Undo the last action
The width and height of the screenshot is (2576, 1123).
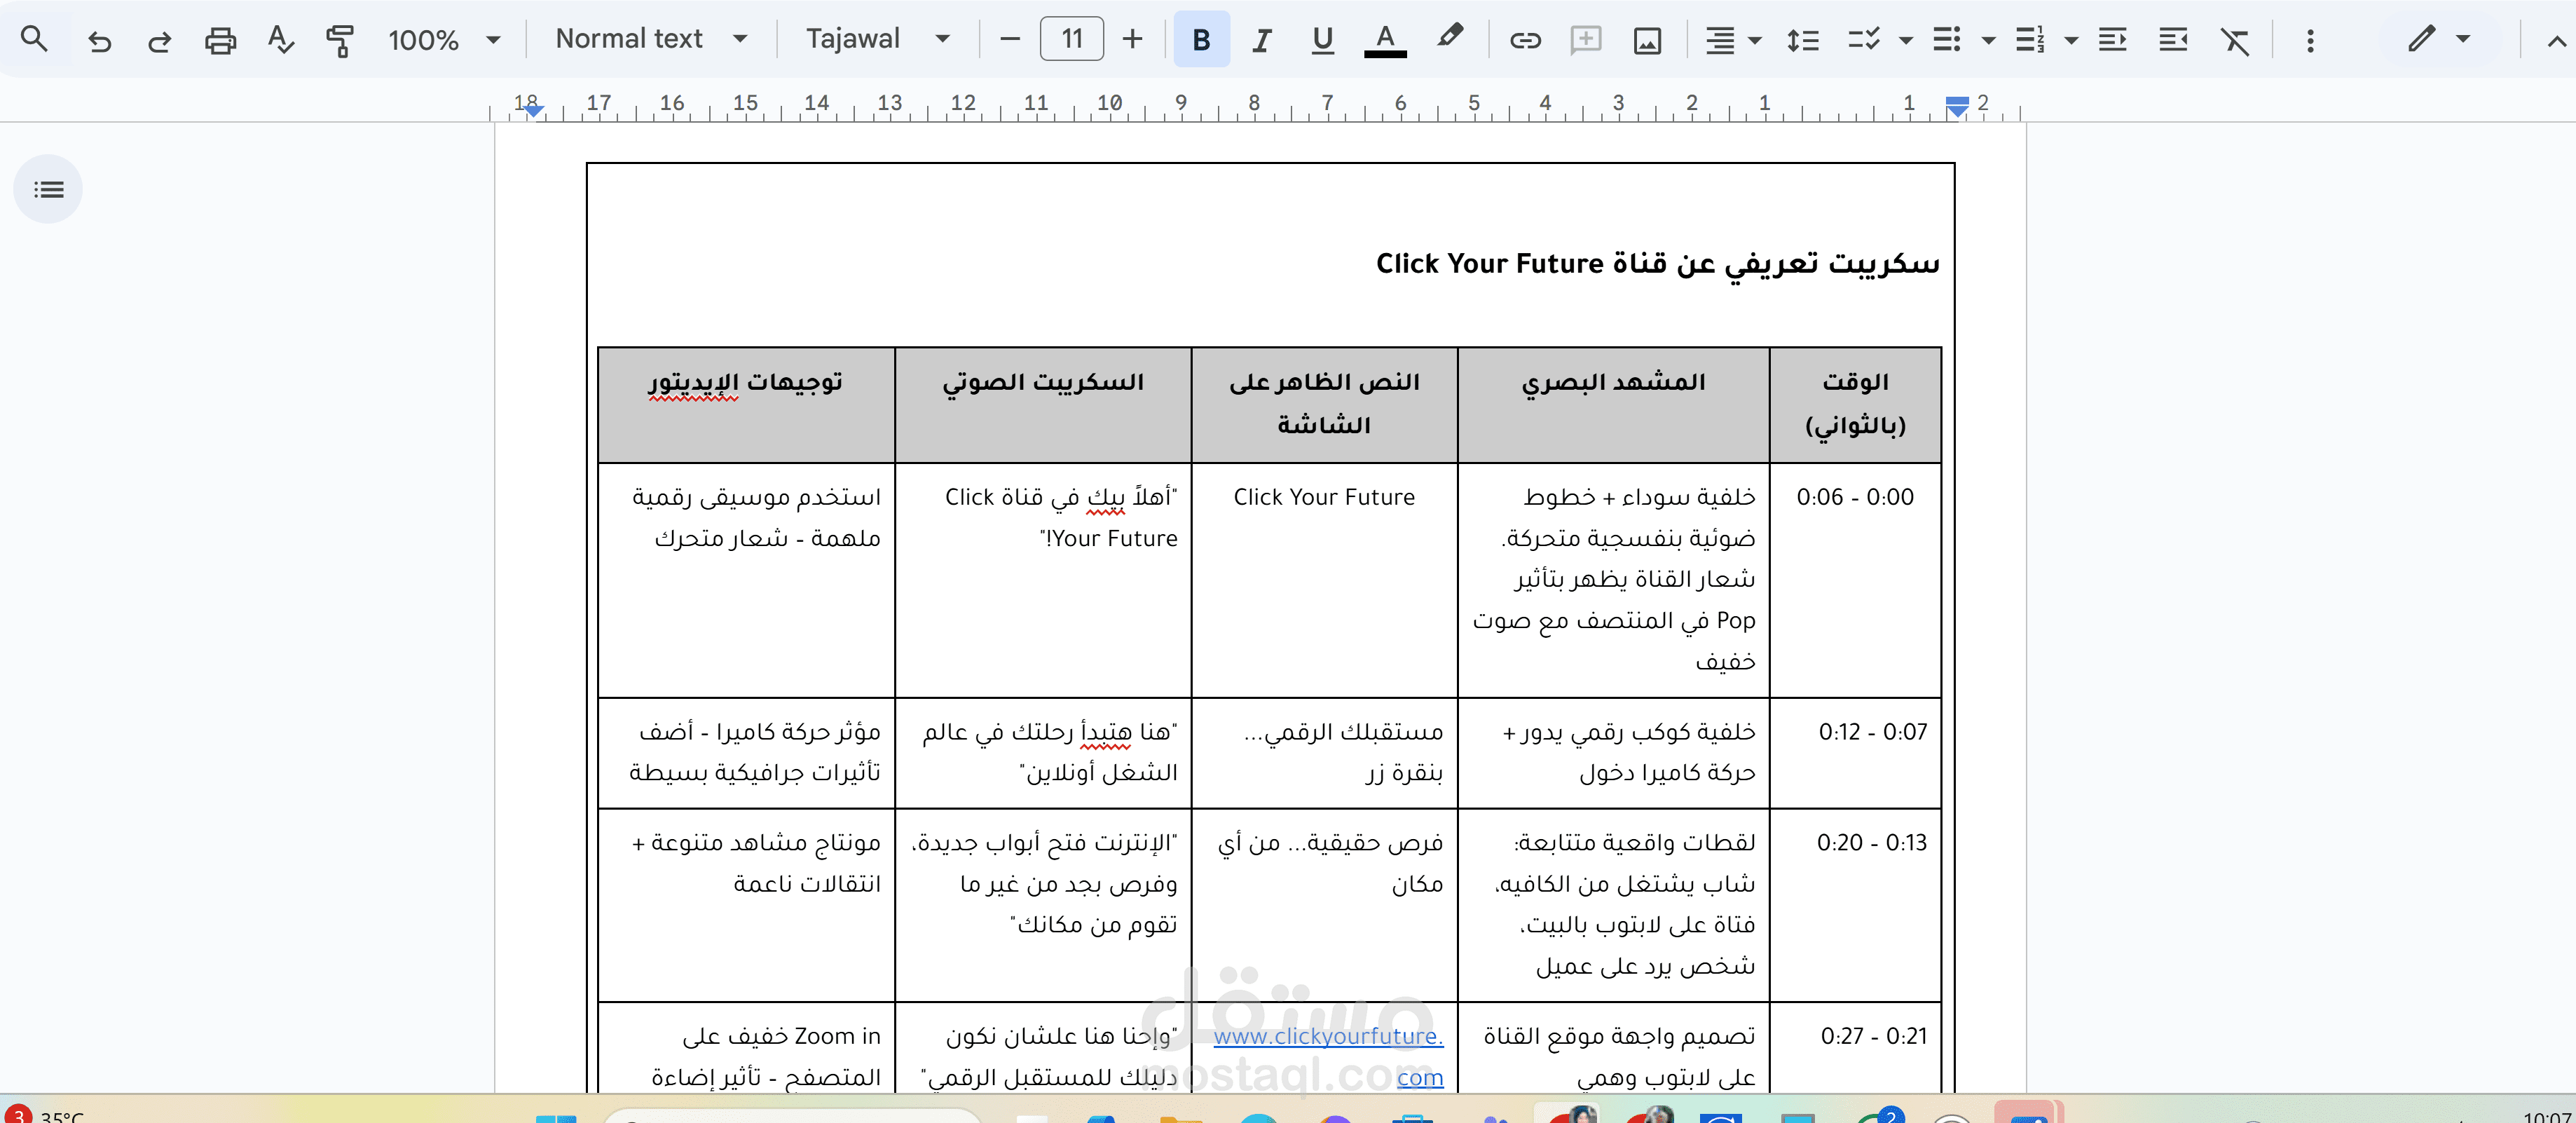99,40
